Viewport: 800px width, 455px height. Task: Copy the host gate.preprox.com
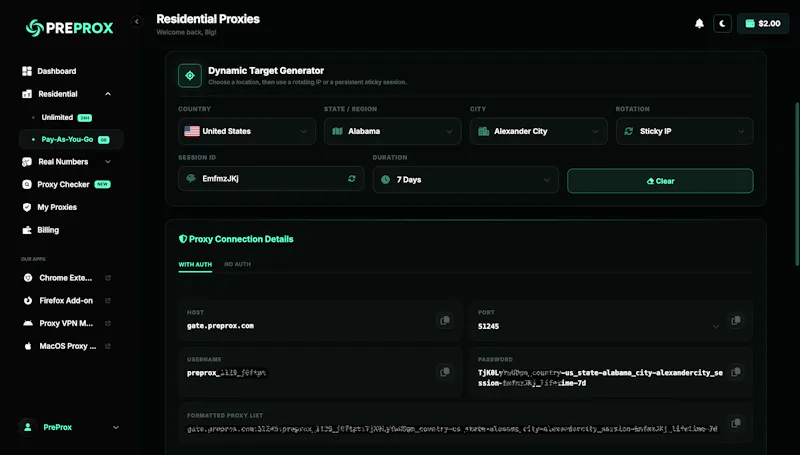pos(445,320)
